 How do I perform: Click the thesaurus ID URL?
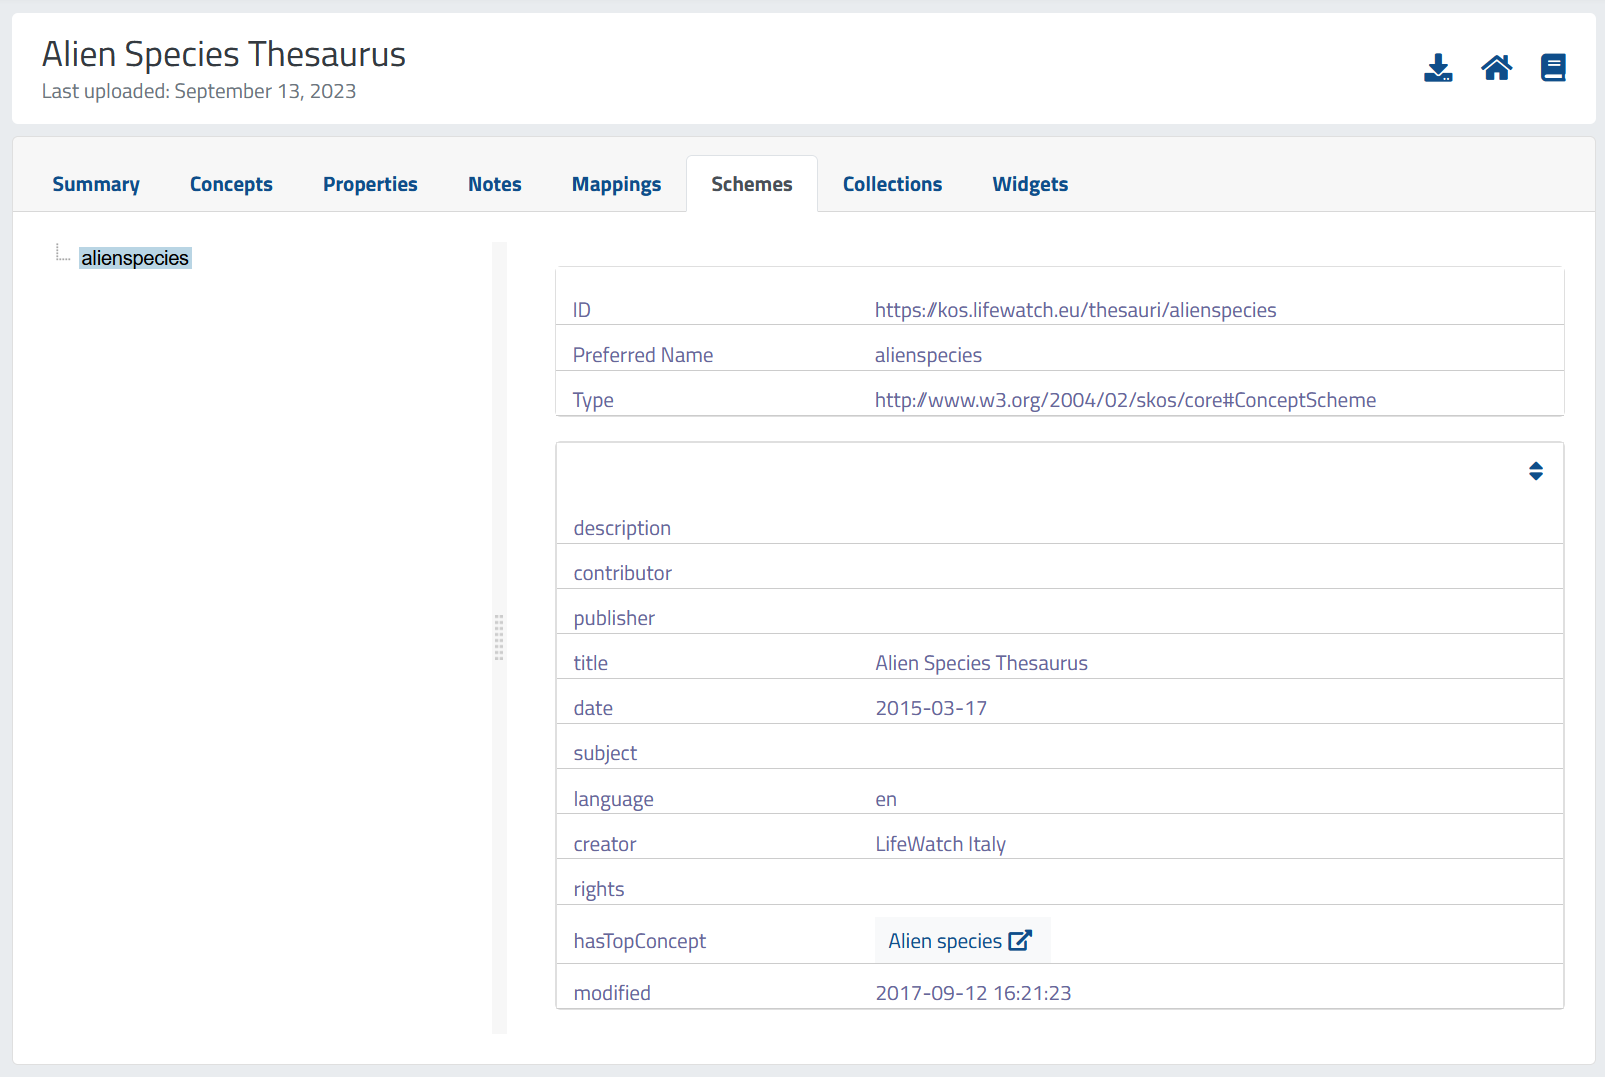pos(1075,310)
